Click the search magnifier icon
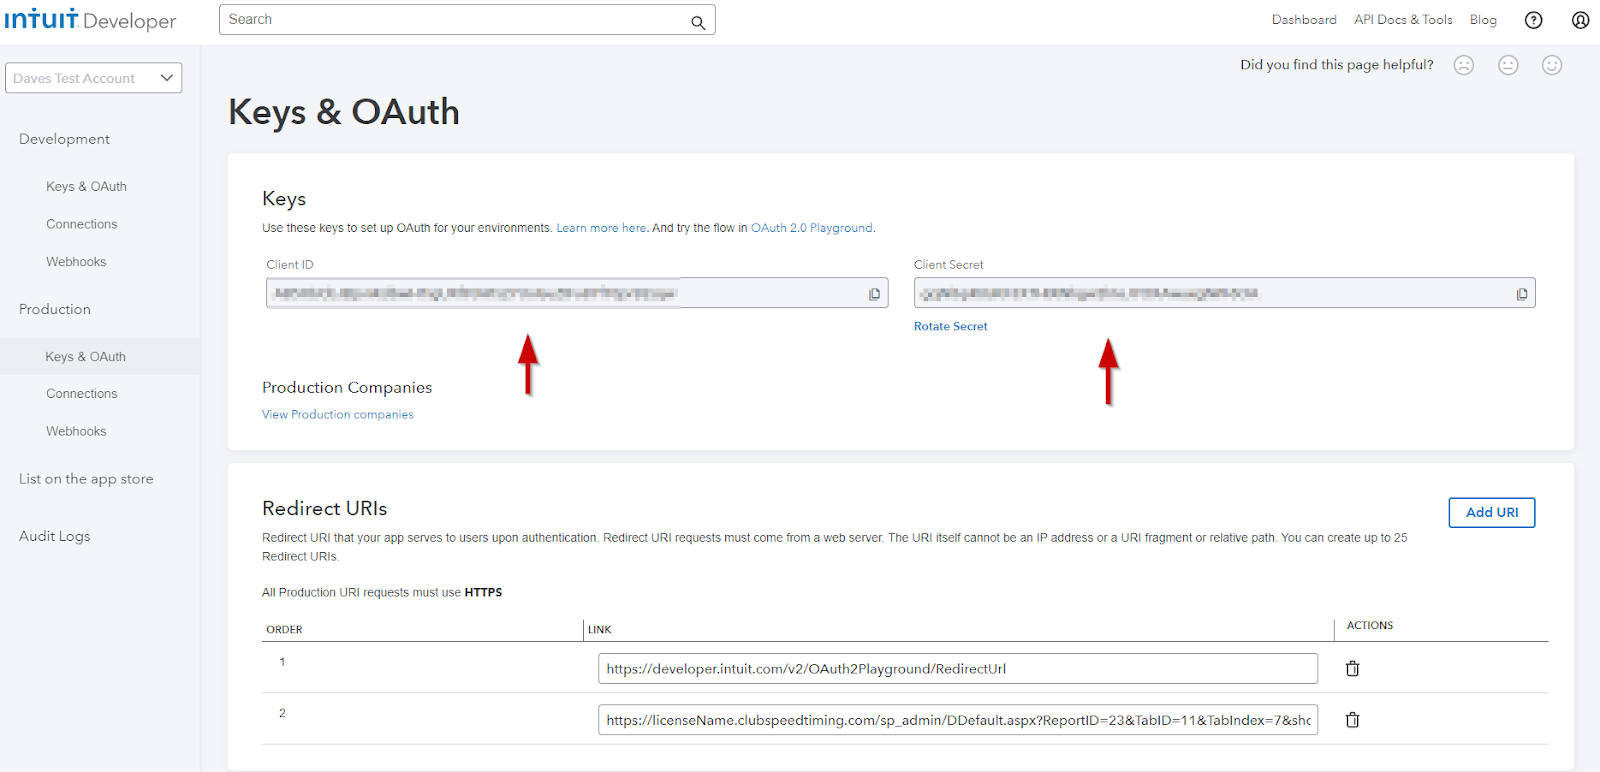1600x772 pixels. 698,22
